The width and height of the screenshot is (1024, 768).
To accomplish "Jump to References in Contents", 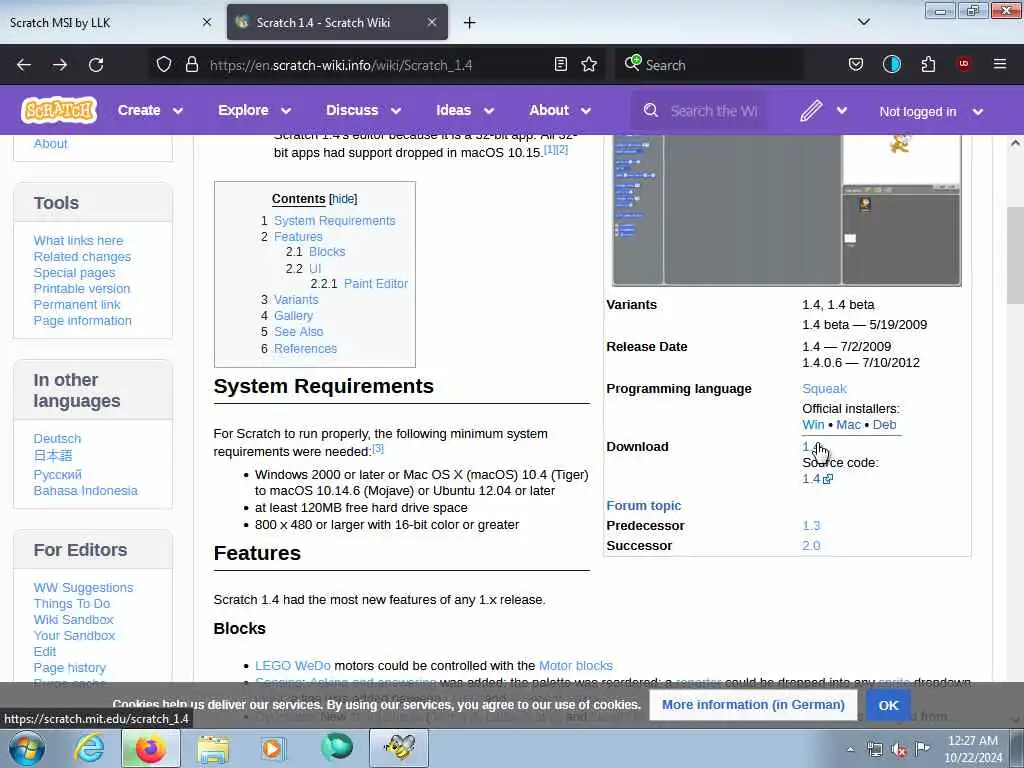I will click(x=305, y=348).
